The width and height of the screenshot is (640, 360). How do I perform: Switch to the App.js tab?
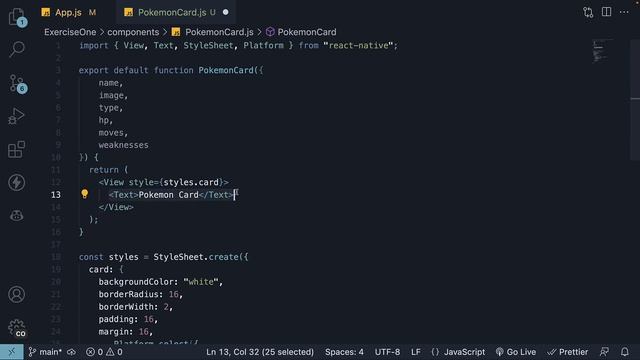click(68, 13)
